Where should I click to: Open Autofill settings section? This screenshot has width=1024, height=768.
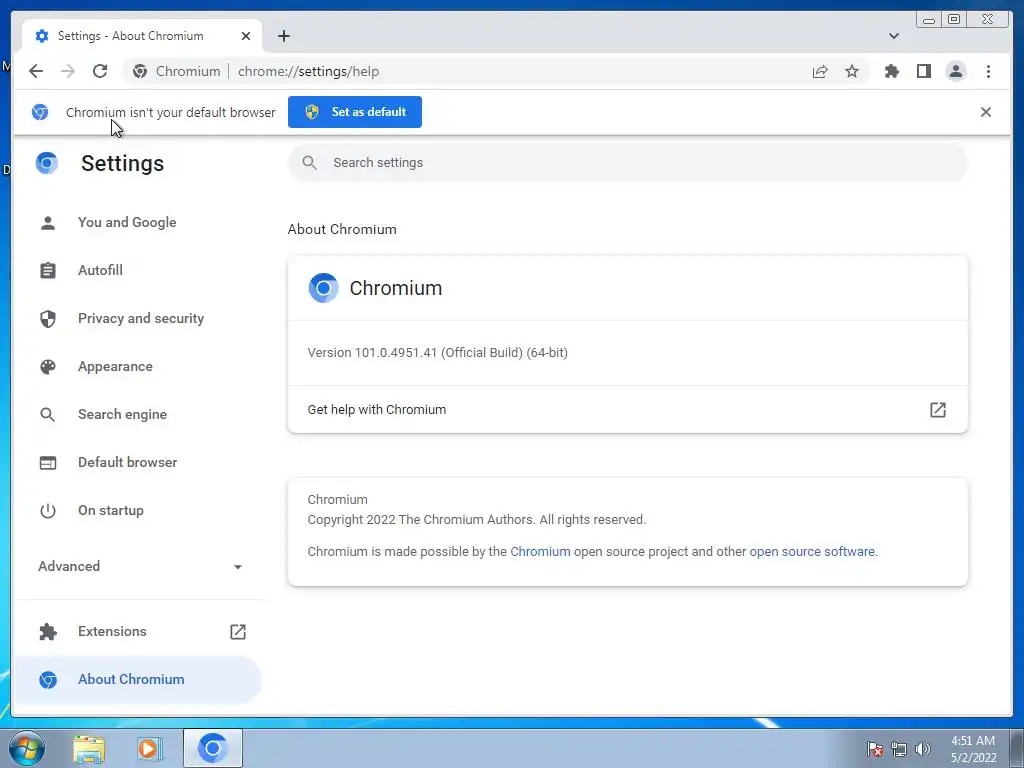[100, 270]
